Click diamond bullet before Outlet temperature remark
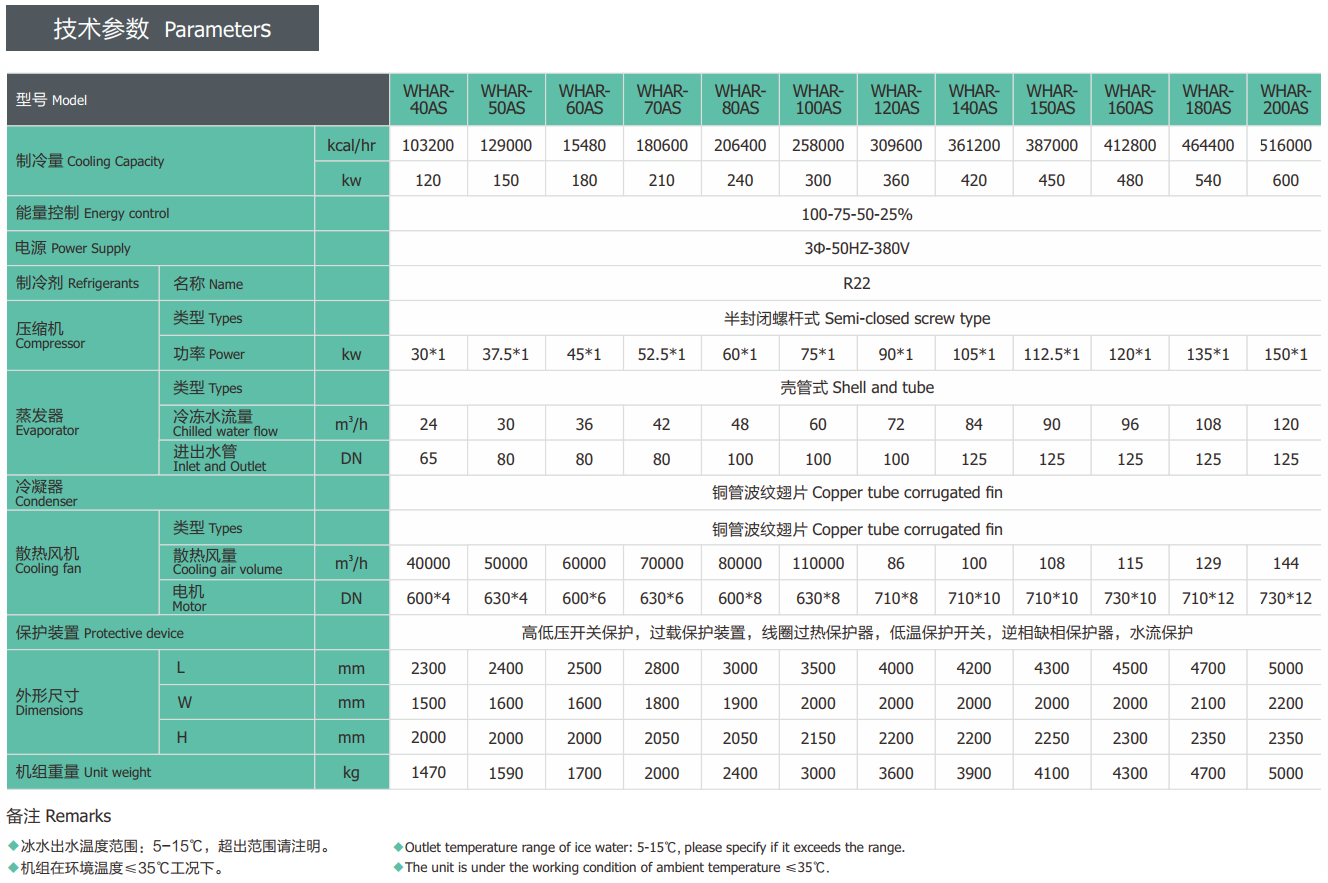1328x883 pixels. point(398,847)
